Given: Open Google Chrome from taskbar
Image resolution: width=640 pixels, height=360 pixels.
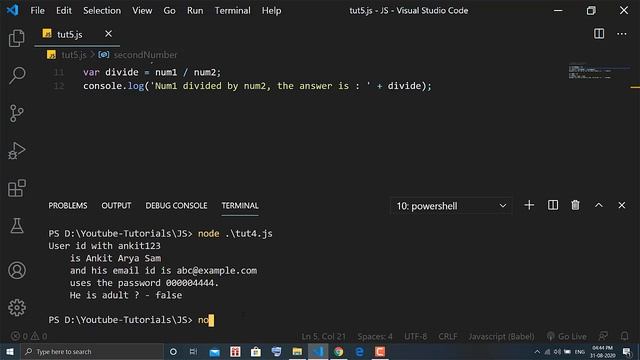Looking at the screenshot, I should (x=338, y=351).
